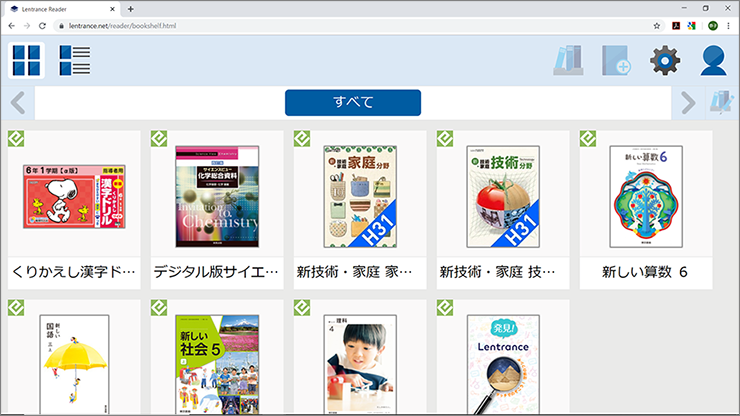740x416 pixels.
Task: Click green badge on chemistry book card
Action: pos(159,139)
